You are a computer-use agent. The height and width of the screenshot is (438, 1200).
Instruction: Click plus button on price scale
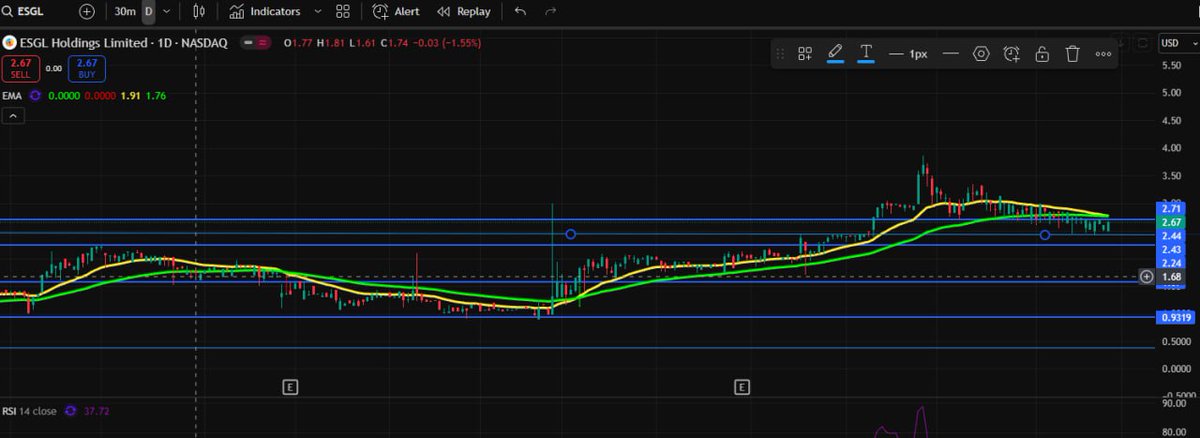pyautogui.click(x=1147, y=276)
